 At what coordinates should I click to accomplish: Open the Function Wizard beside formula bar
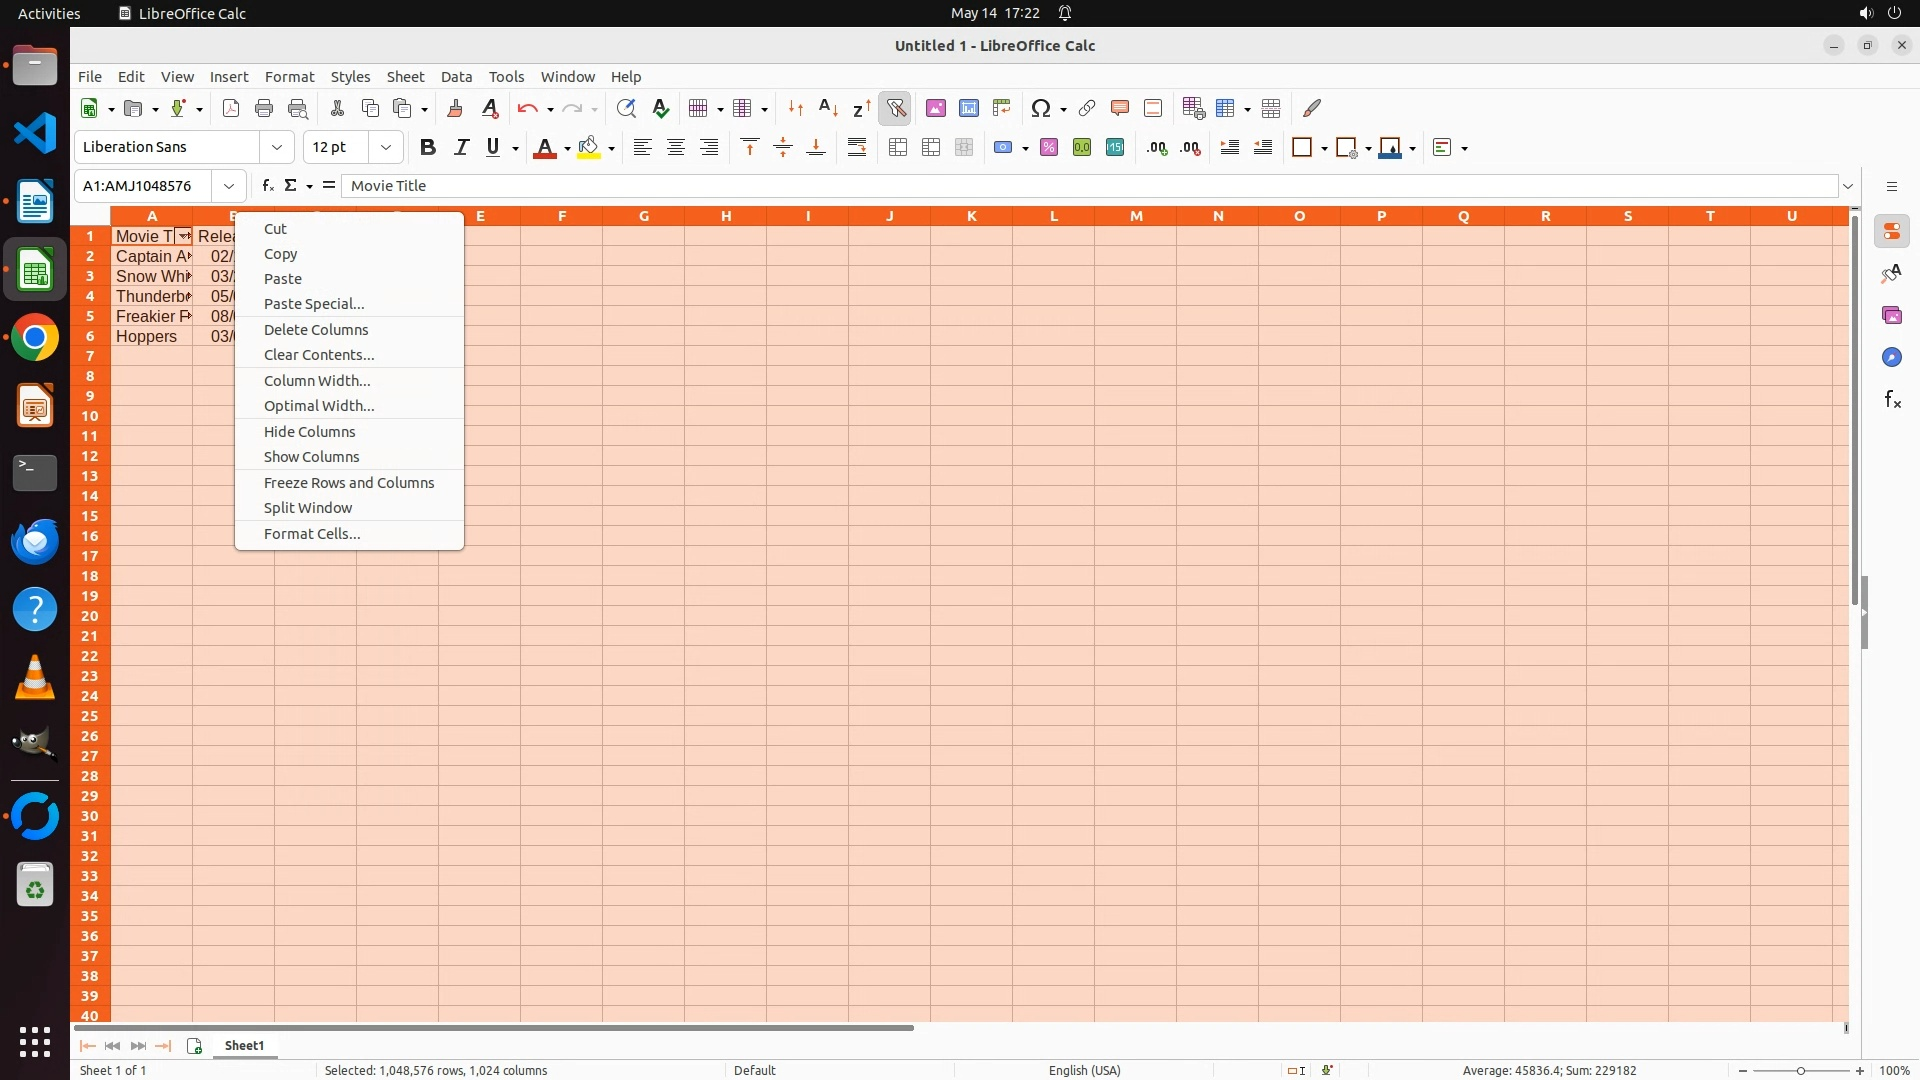tap(267, 186)
